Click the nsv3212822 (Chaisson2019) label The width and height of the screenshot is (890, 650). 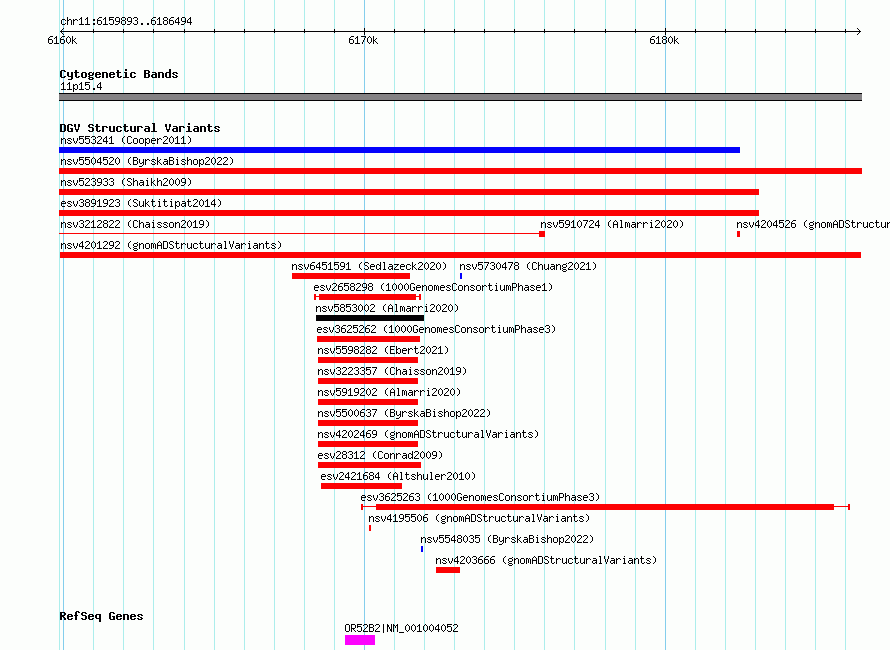(x=135, y=224)
